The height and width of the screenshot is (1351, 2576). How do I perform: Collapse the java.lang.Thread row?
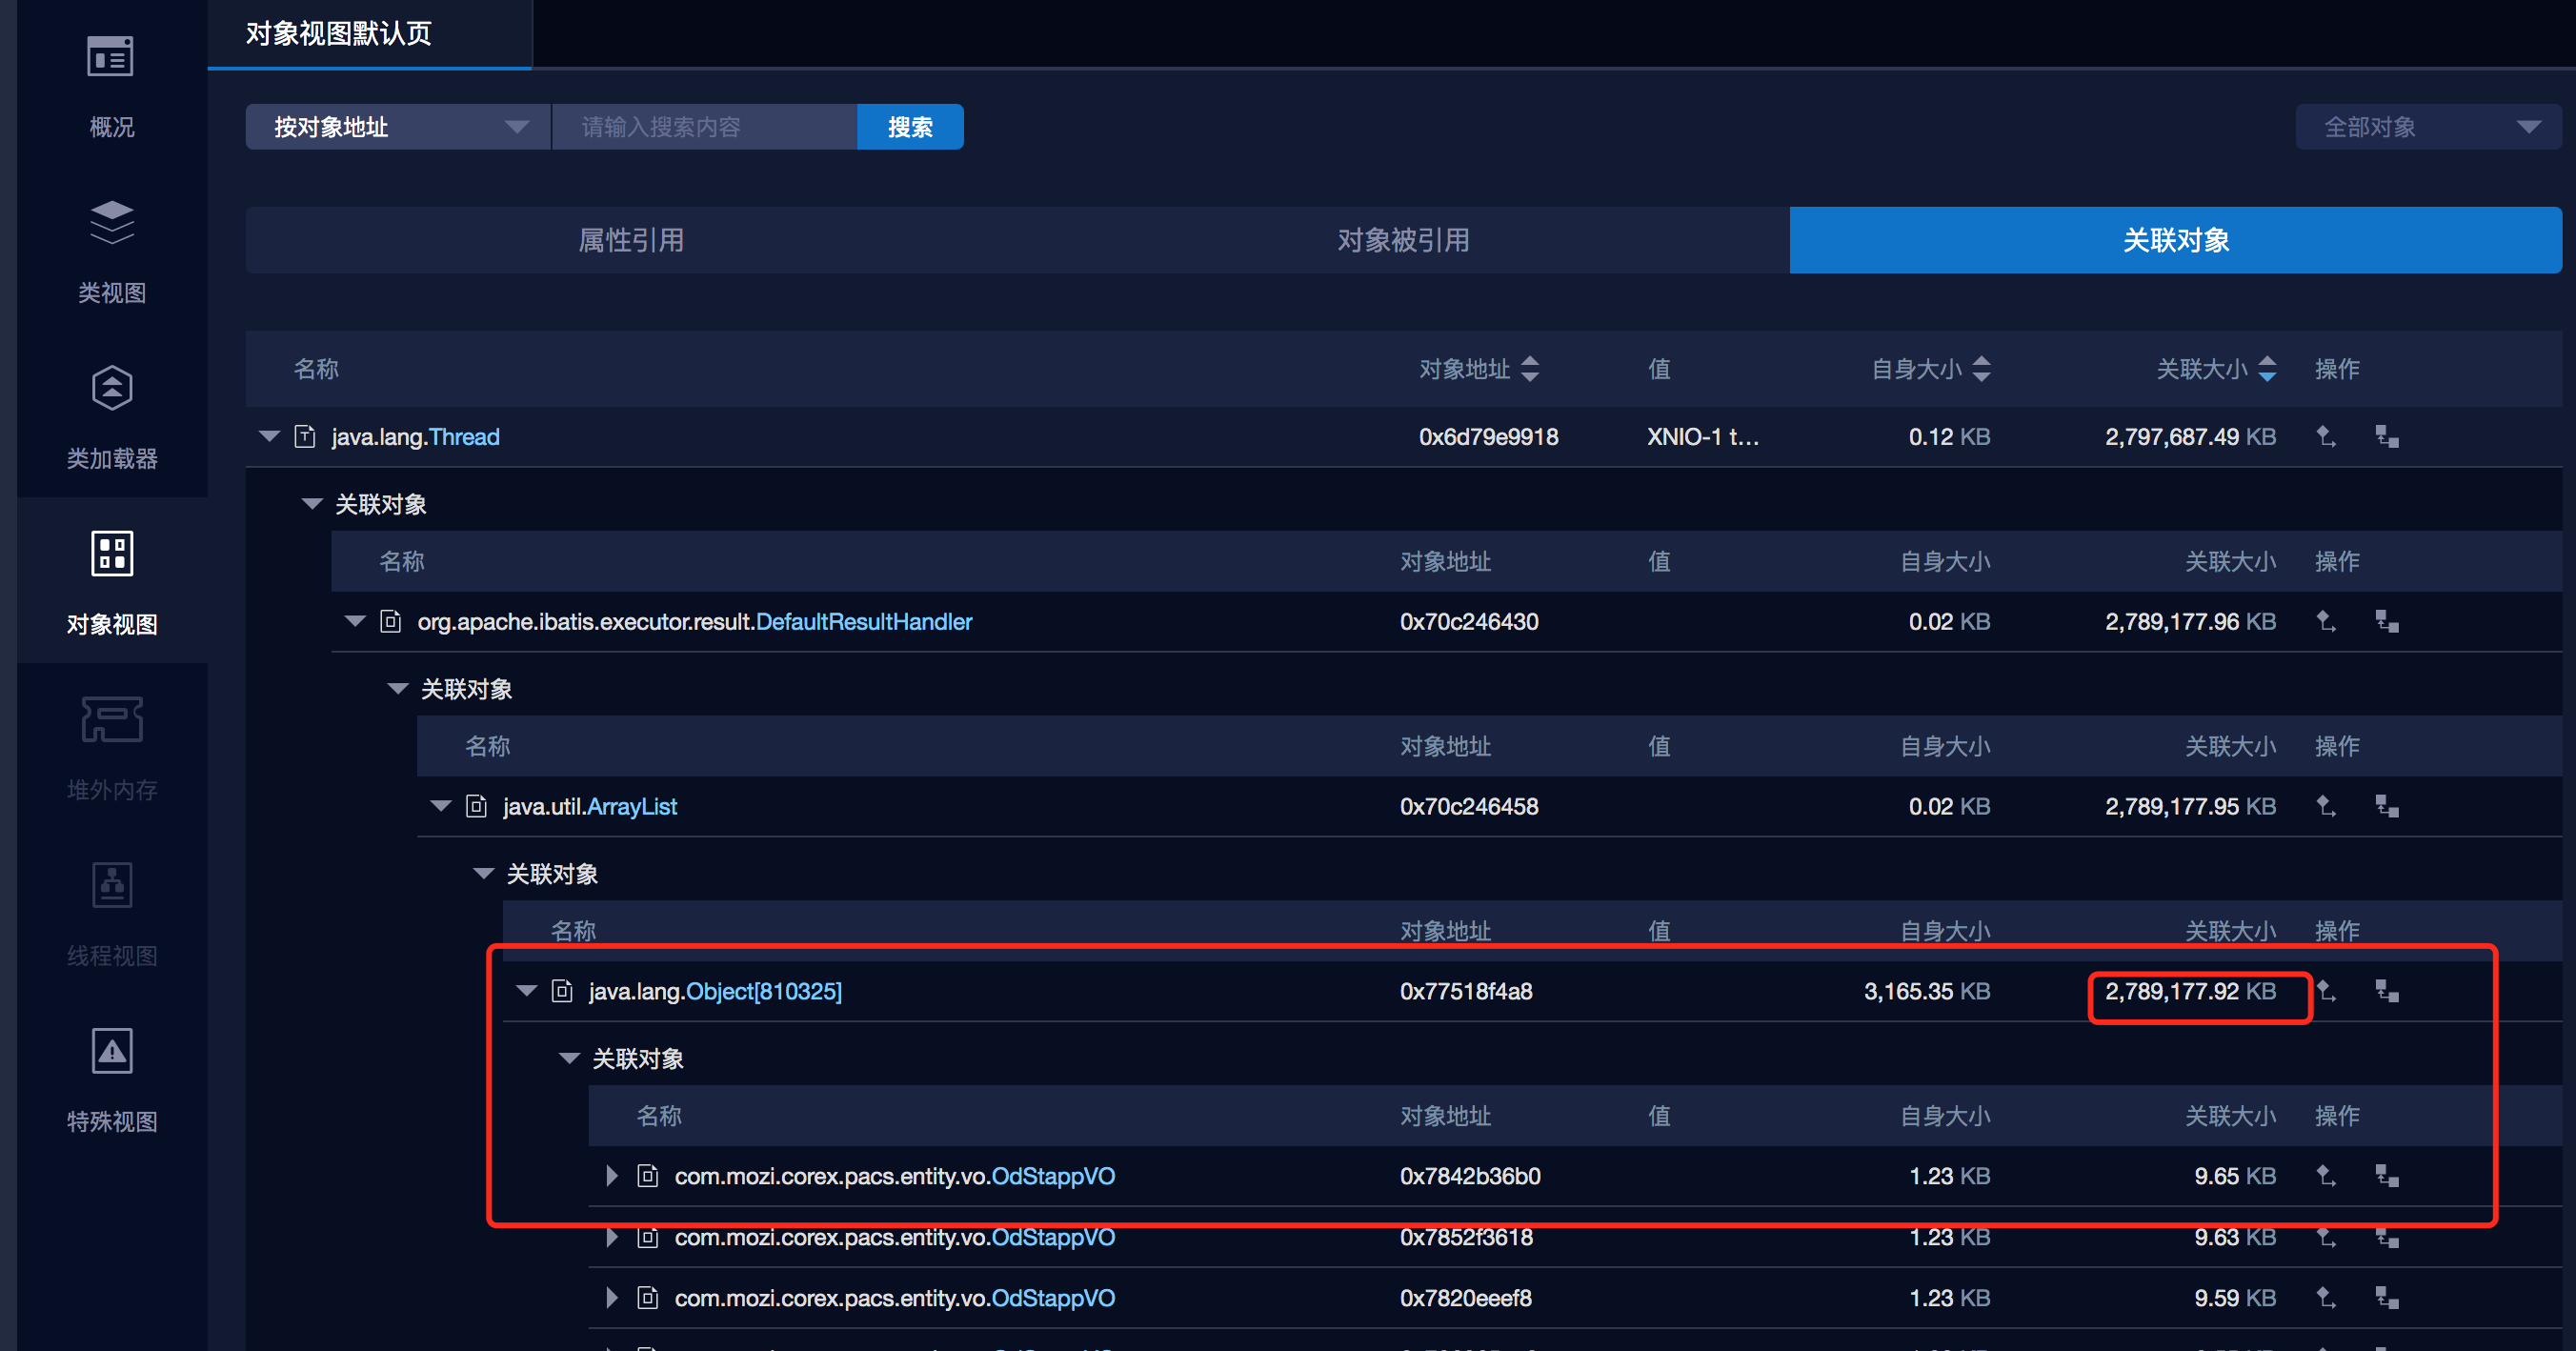269,436
